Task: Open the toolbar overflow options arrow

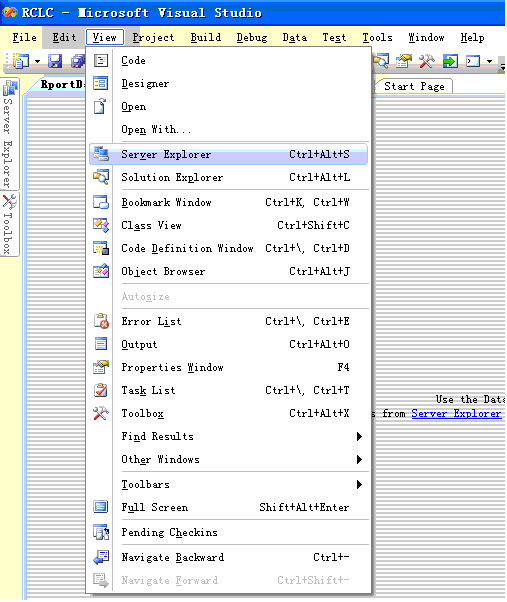Action: pos(503,65)
